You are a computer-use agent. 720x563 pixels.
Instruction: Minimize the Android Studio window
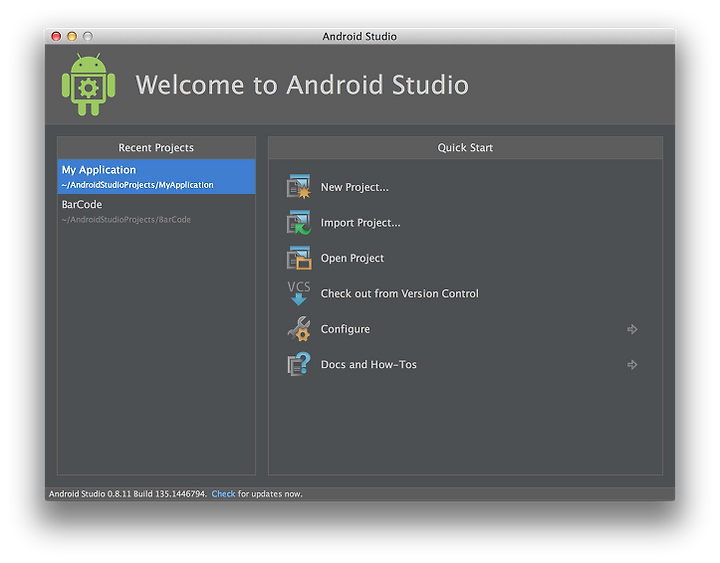(72, 36)
